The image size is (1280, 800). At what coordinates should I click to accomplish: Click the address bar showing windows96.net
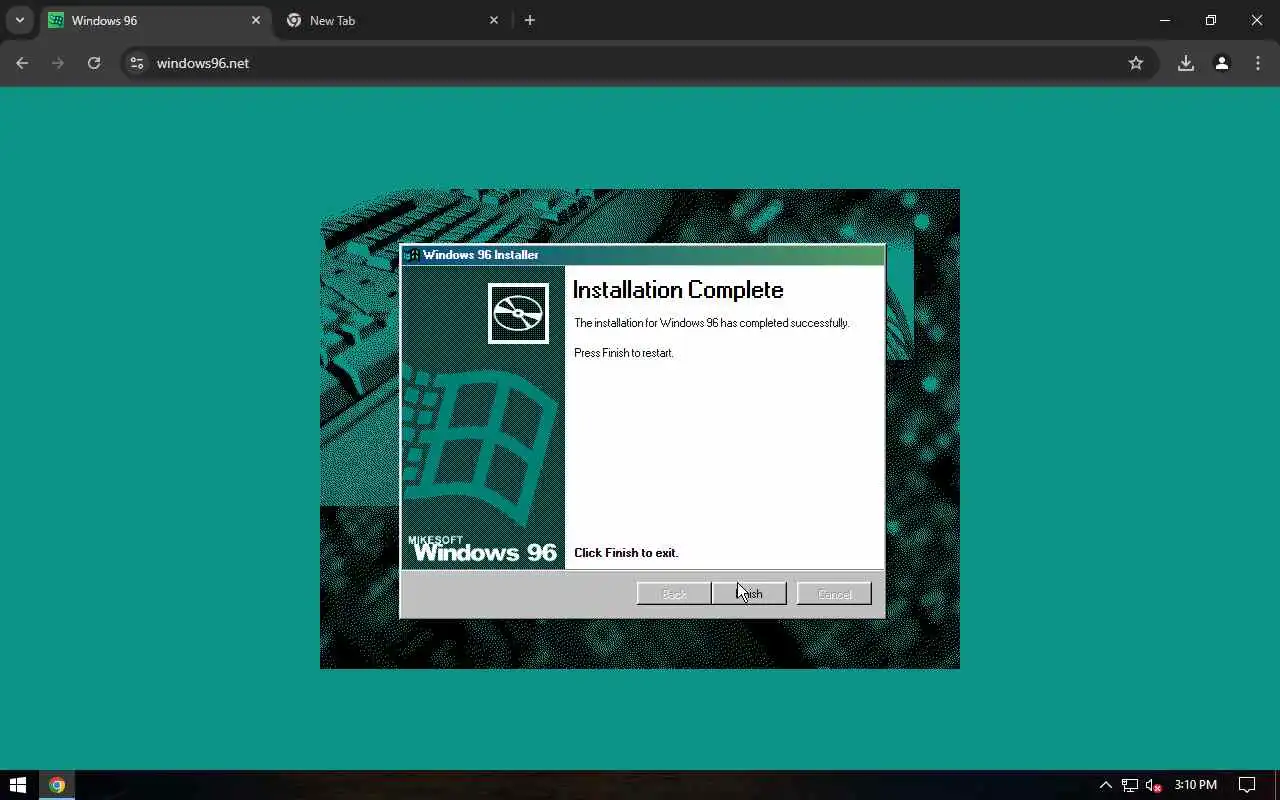[640, 63]
